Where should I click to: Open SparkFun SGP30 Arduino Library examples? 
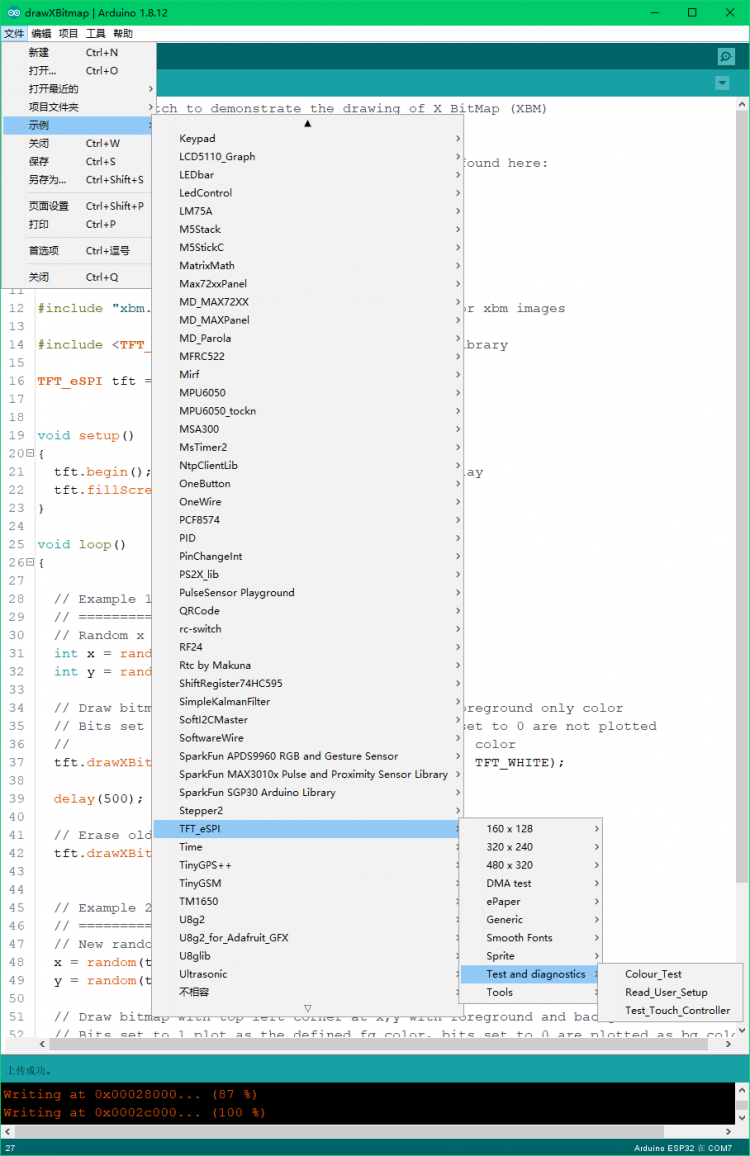pyautogui.click(x=308, y=792)
